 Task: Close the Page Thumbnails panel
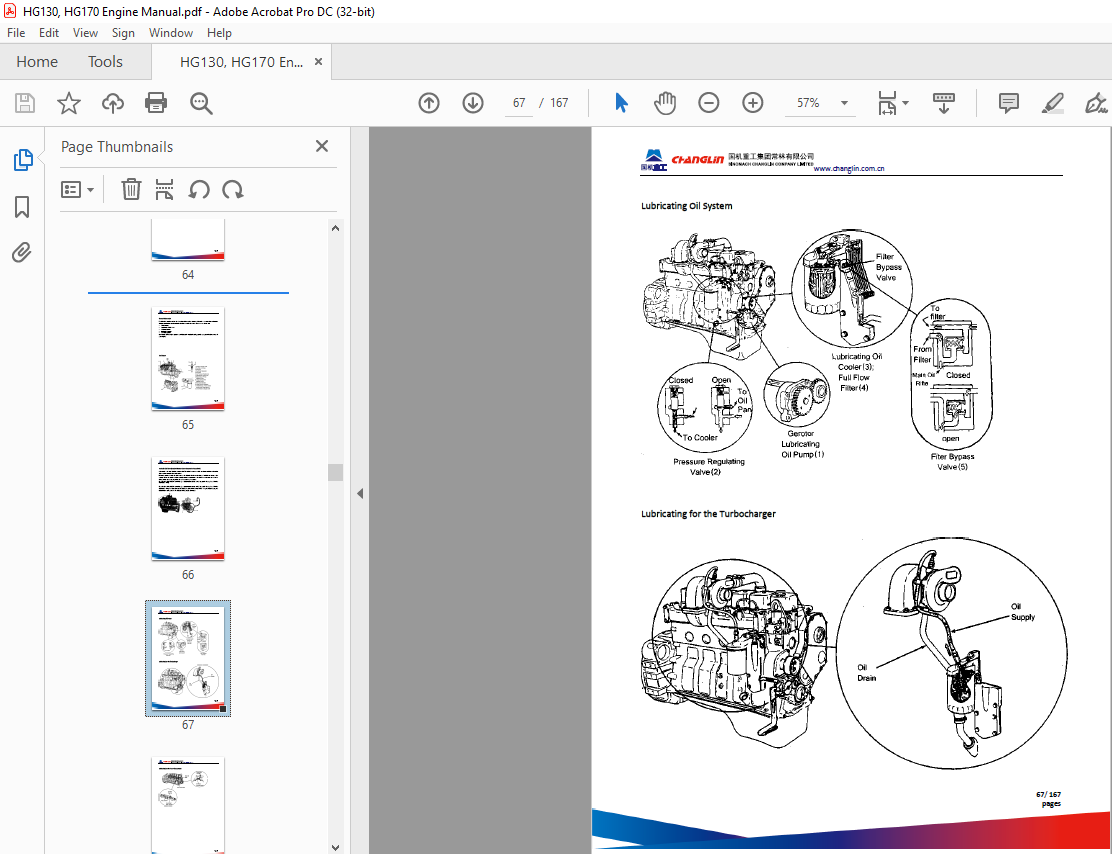[x=322, y=146]
